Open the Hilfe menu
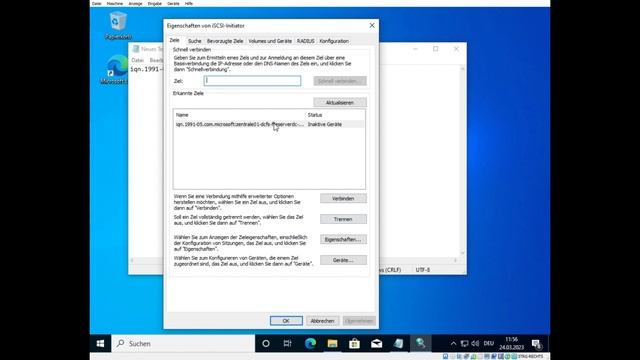This screenshot has width=640, height=360. [x=189, y=3]
